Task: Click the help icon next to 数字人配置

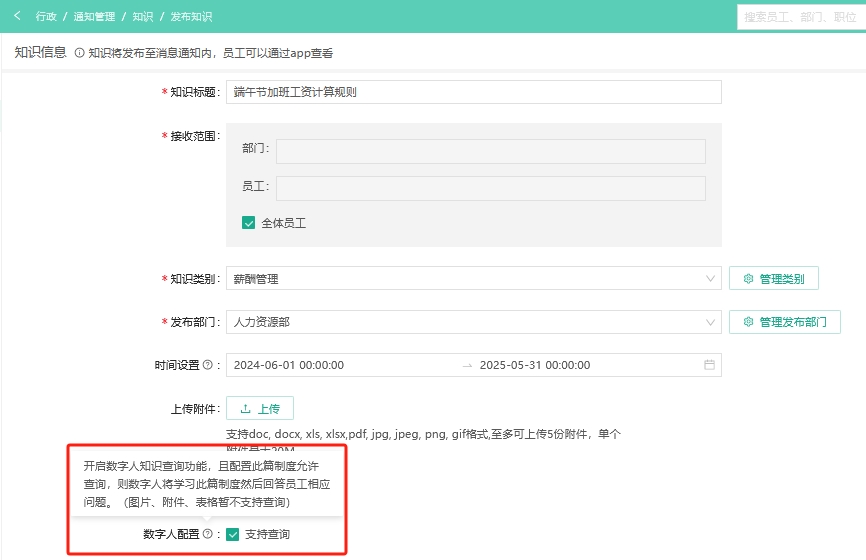Action: [208, 535]
